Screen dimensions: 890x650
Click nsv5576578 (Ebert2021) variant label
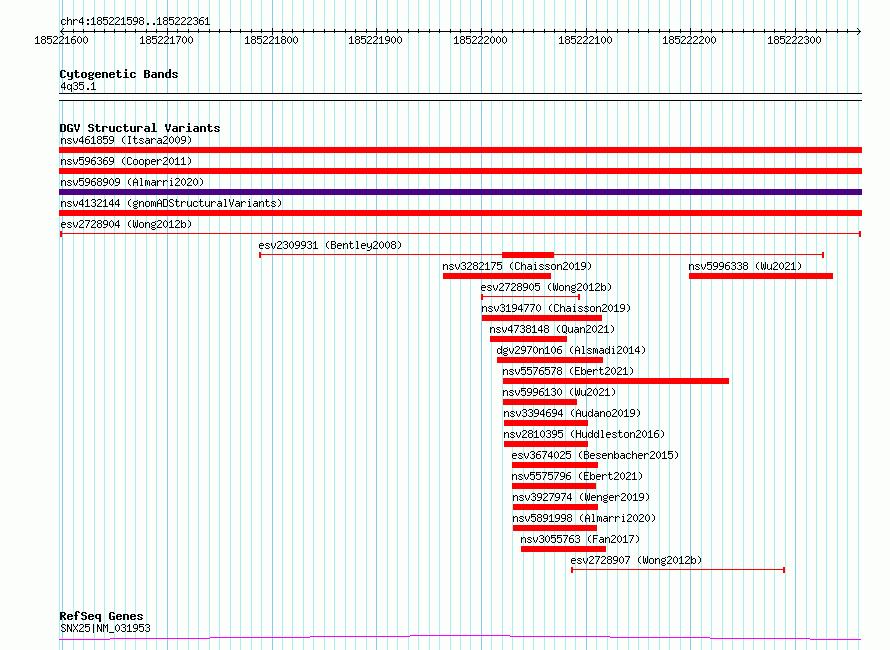coord(568,371)
